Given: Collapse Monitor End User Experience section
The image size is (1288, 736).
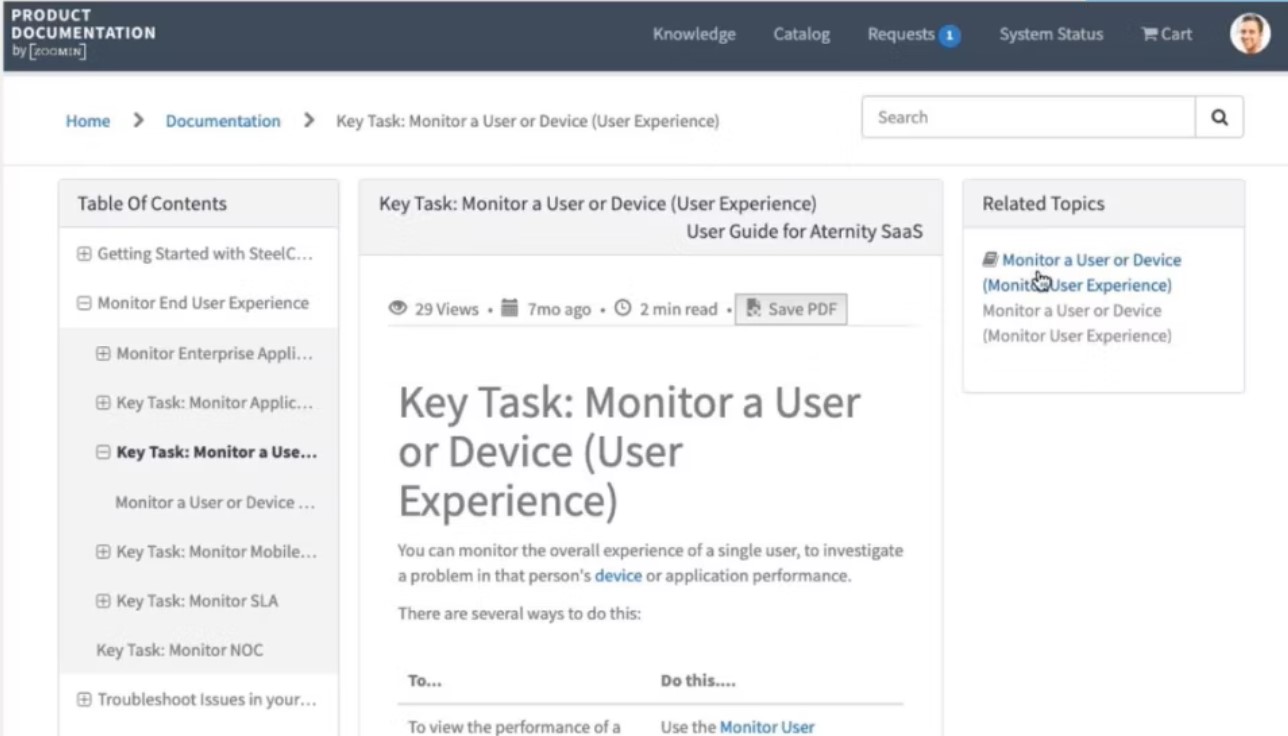Looking at the screenshot, I should (84, 303).
